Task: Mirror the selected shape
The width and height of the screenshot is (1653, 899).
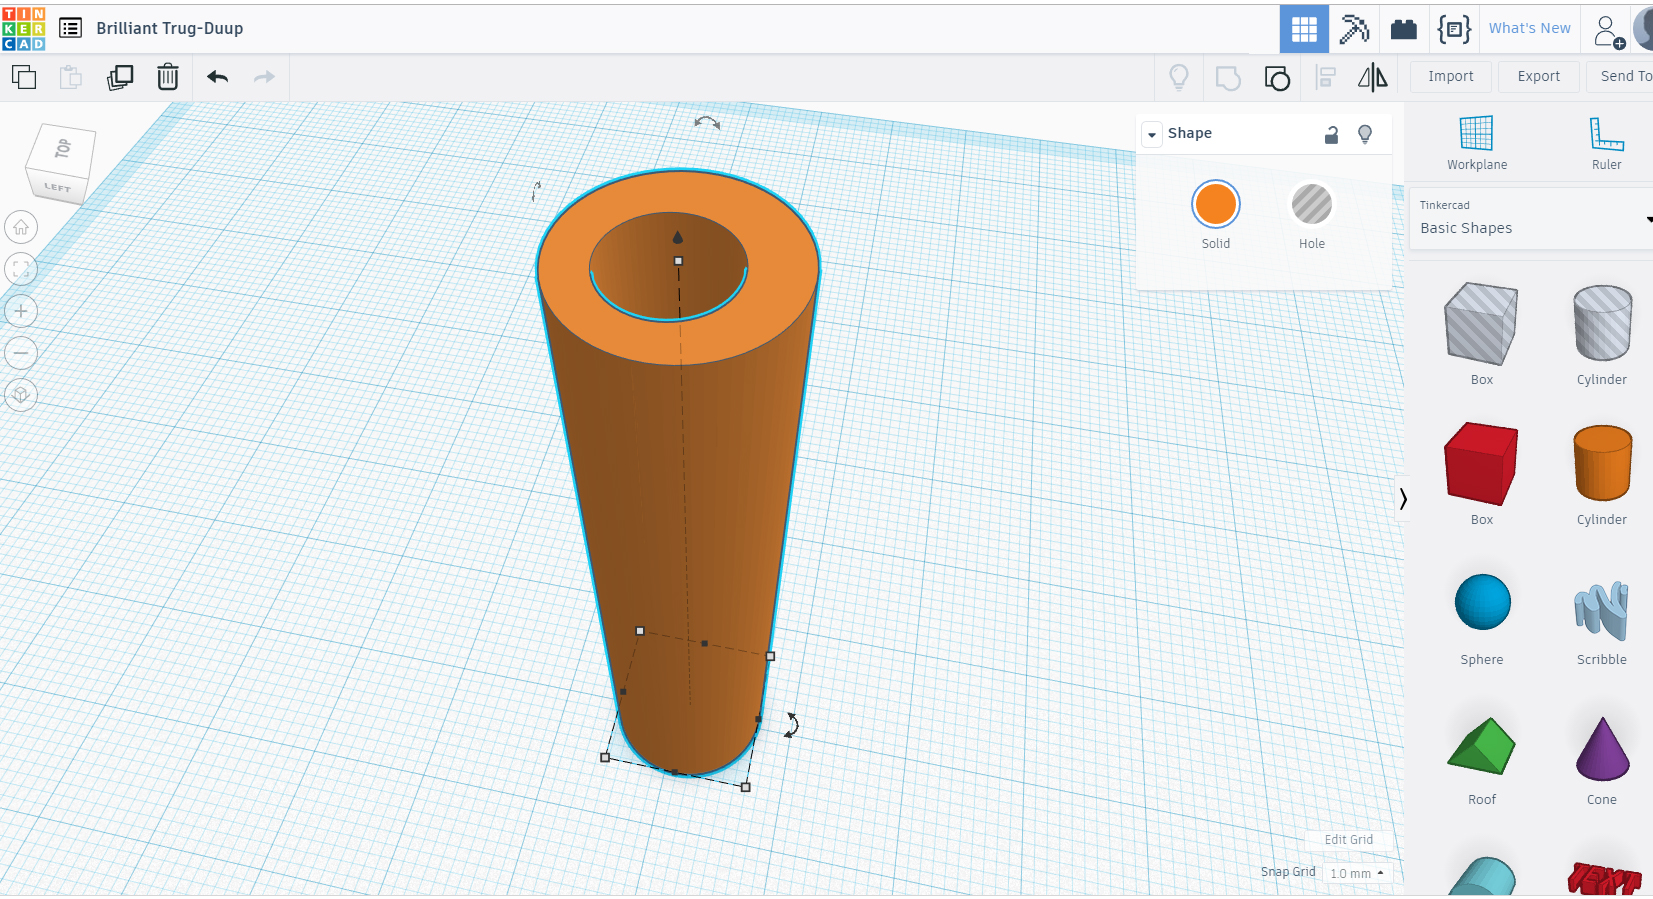Action: (x=1373, y=77)
